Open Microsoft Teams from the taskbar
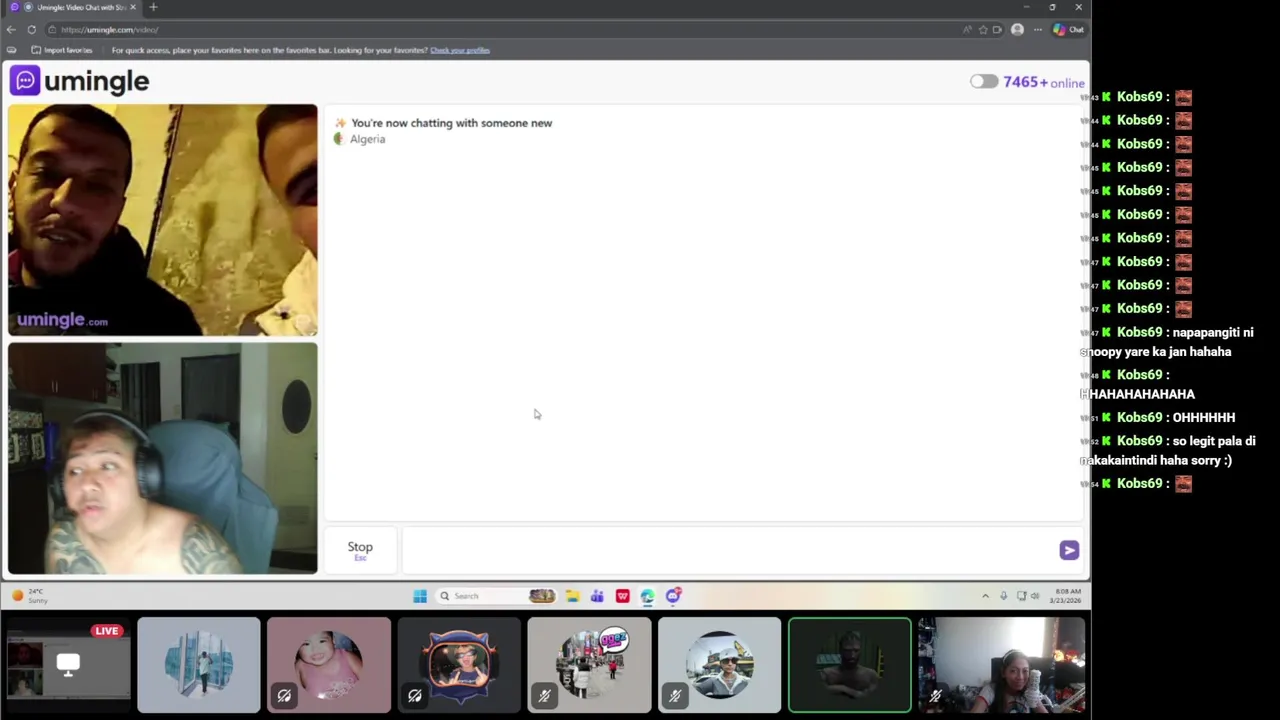This screenshot has width=1280, height=720. pyautogui.click(x=597, y=596)
